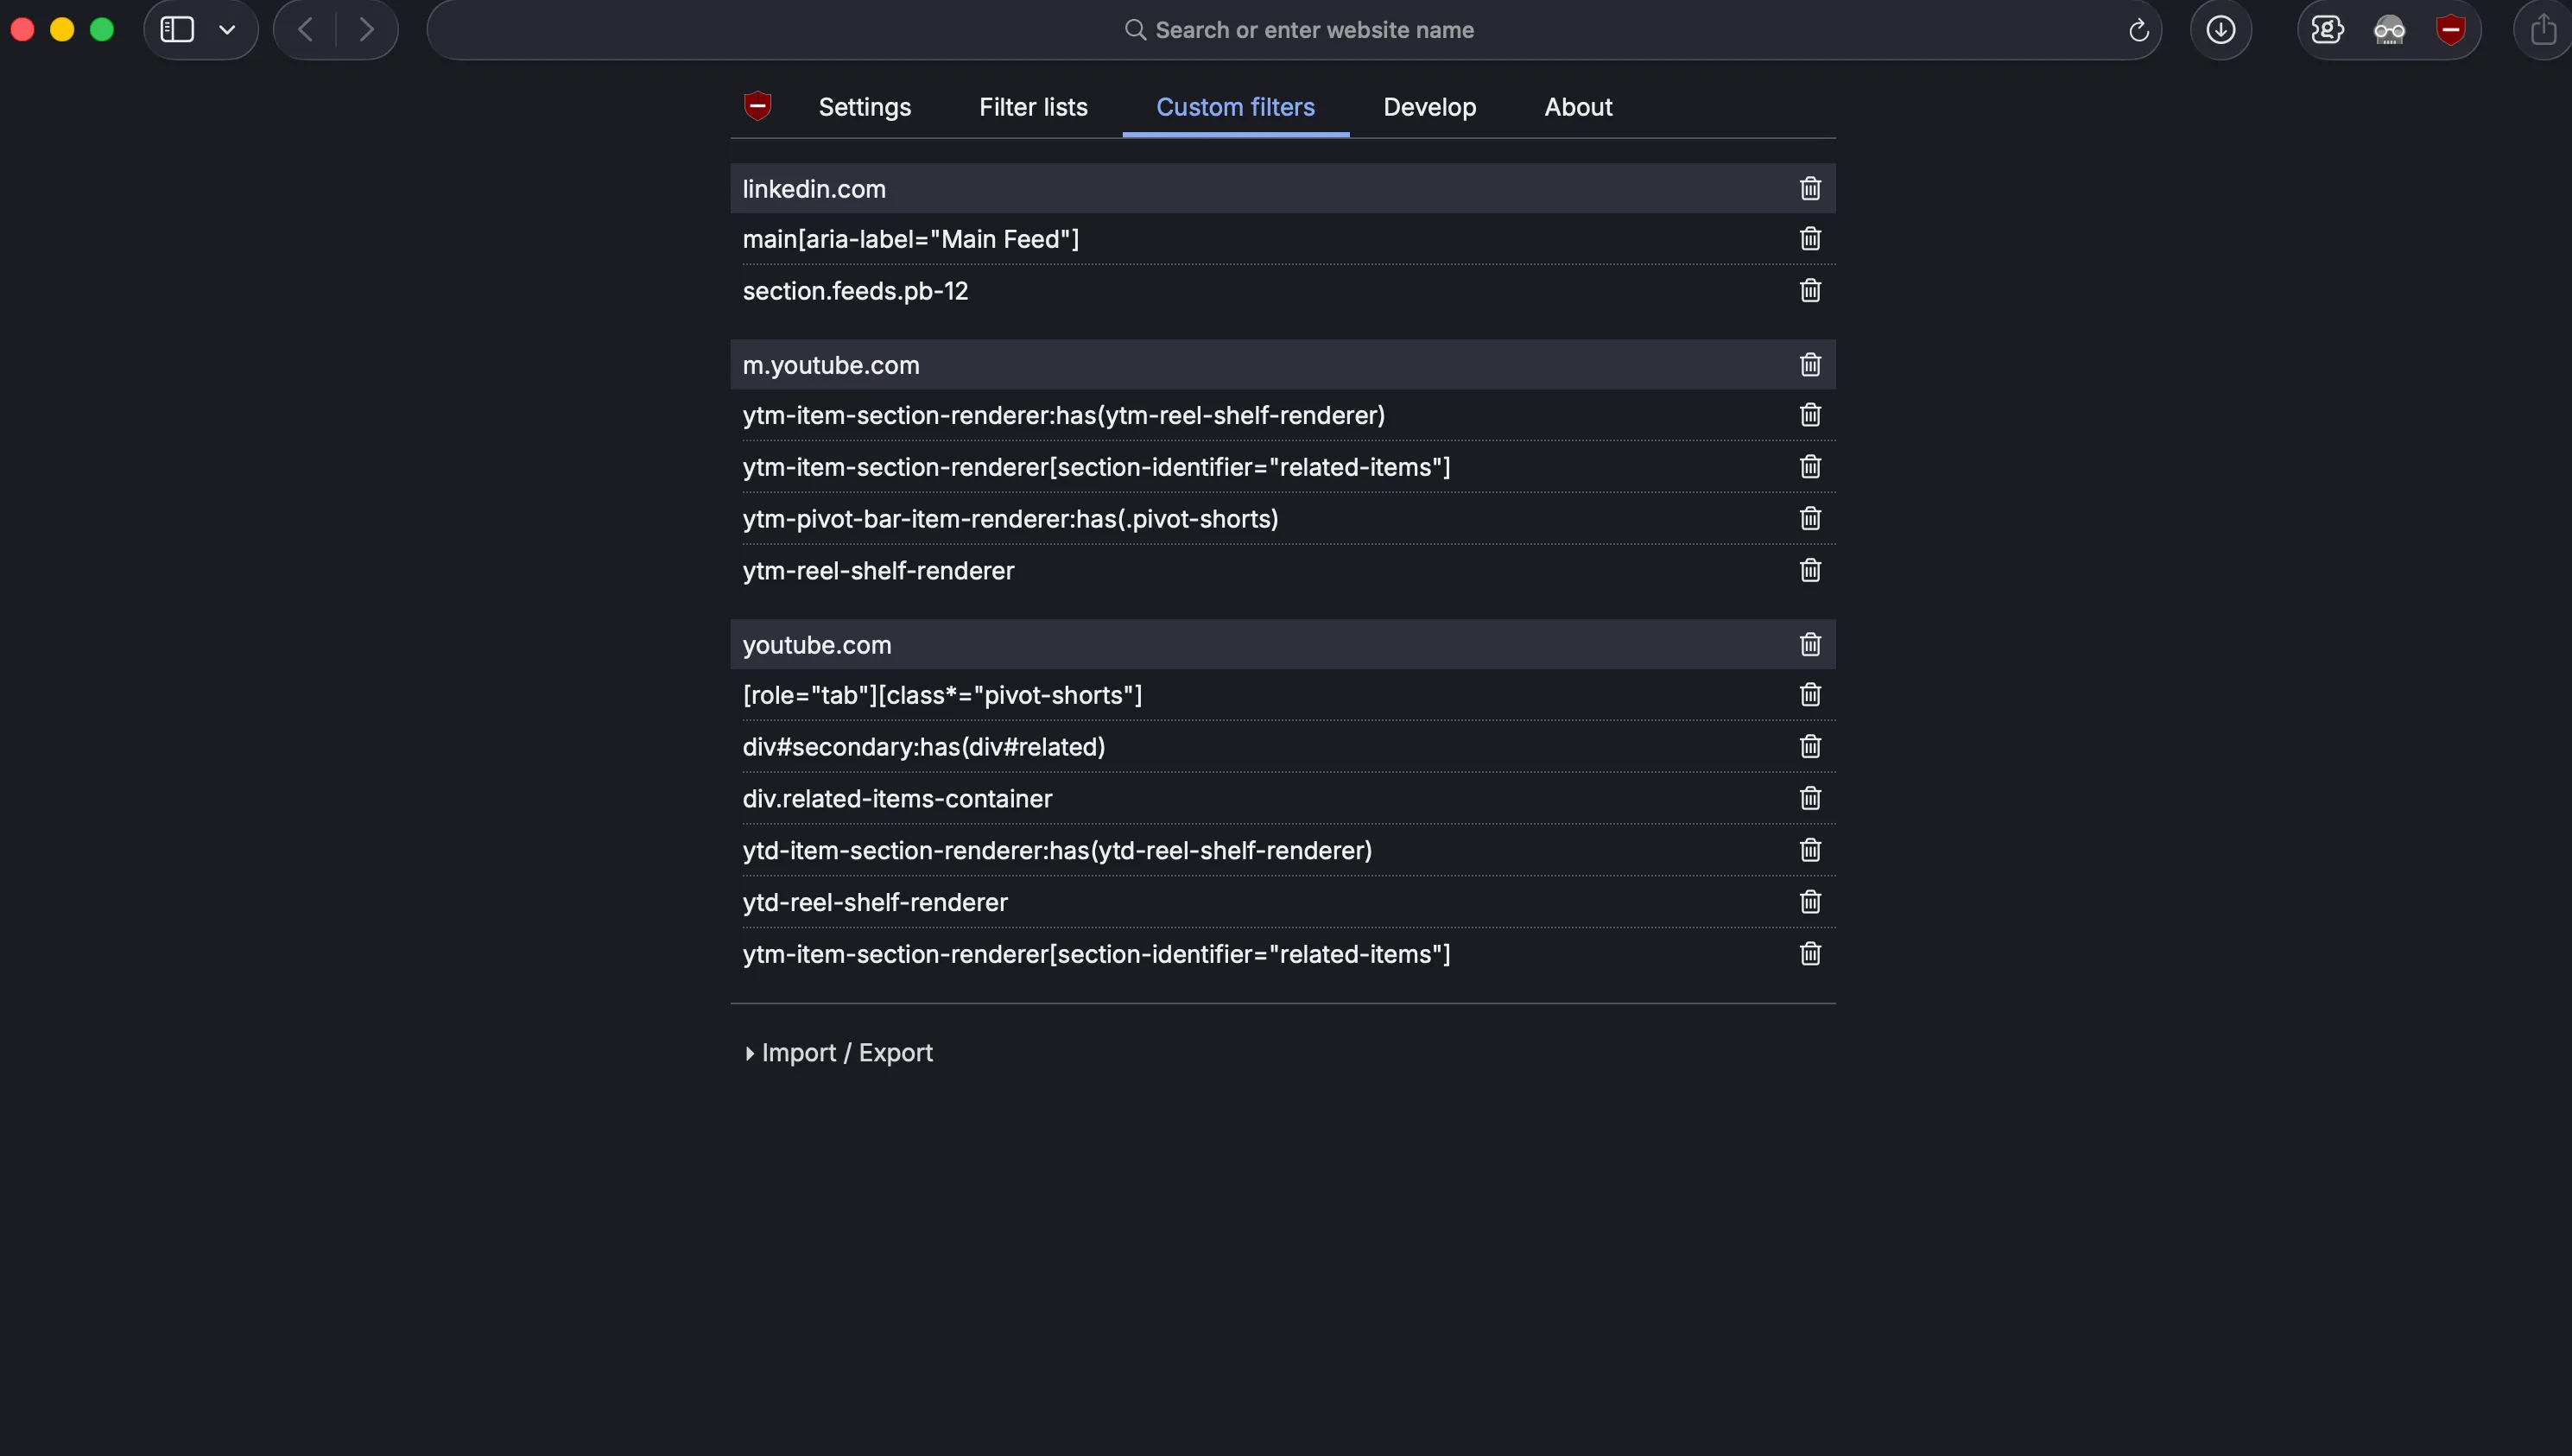This screenshot has height=1456, width=2572.
Task: Open the Downloads popover
Action: tap(2221, 29)
